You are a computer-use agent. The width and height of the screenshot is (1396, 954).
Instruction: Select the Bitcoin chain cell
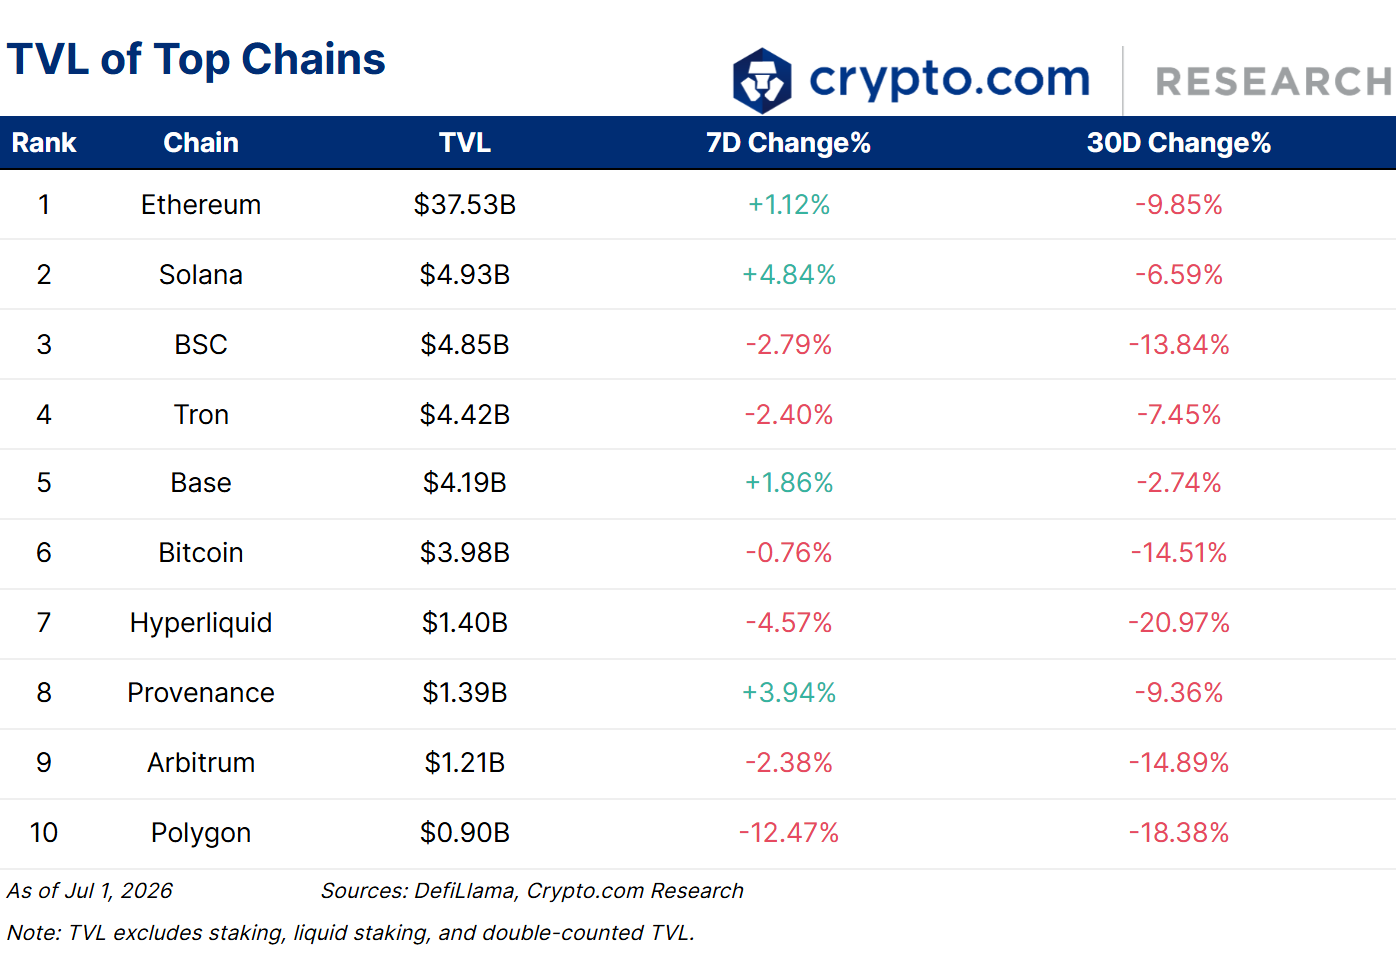pyautogui.click(x=201, y=553)
